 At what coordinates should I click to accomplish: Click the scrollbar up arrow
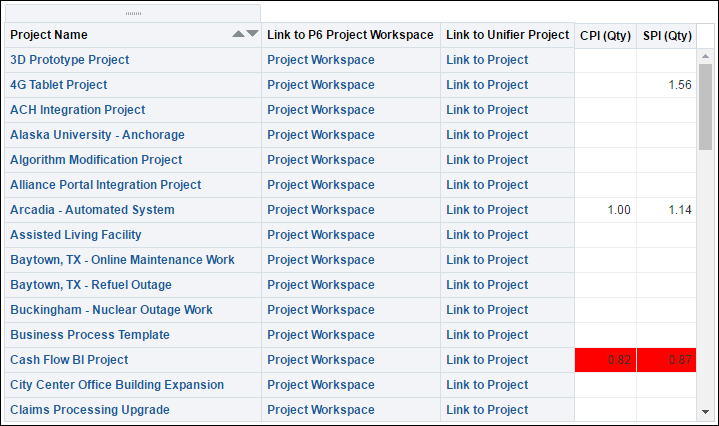point(705,56)
